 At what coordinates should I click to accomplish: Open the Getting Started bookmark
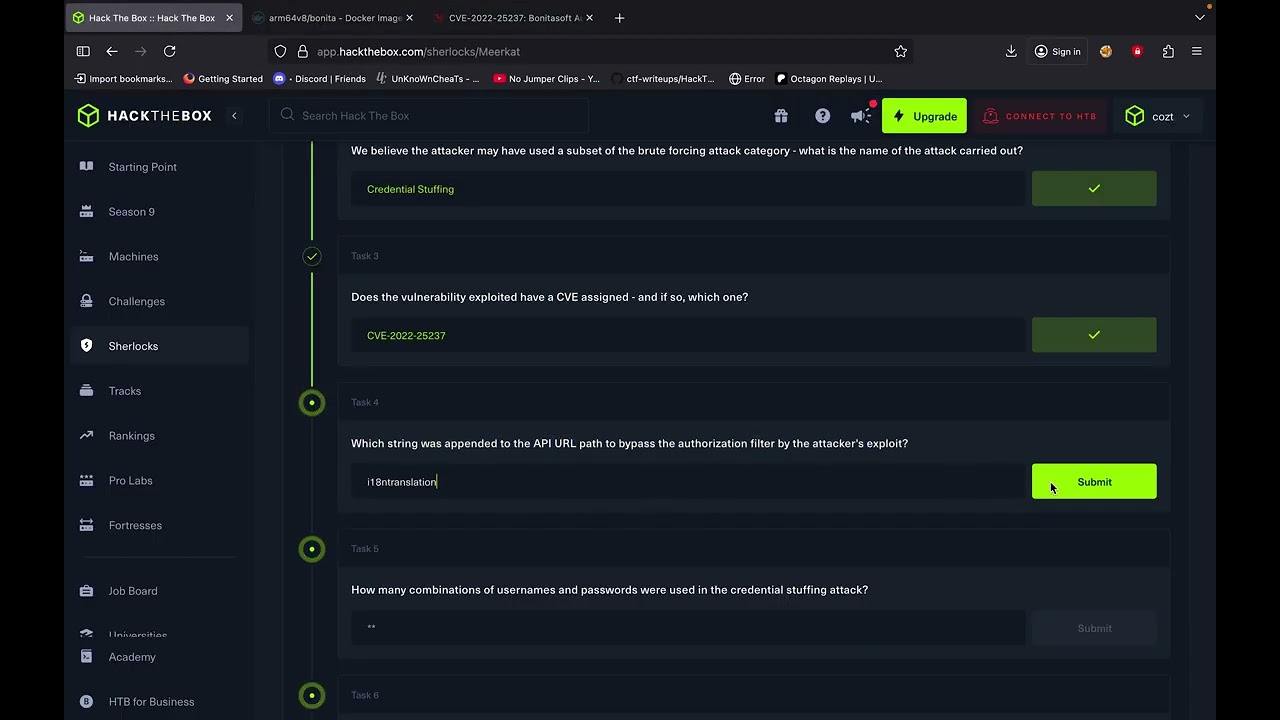(x=223, y=79)
